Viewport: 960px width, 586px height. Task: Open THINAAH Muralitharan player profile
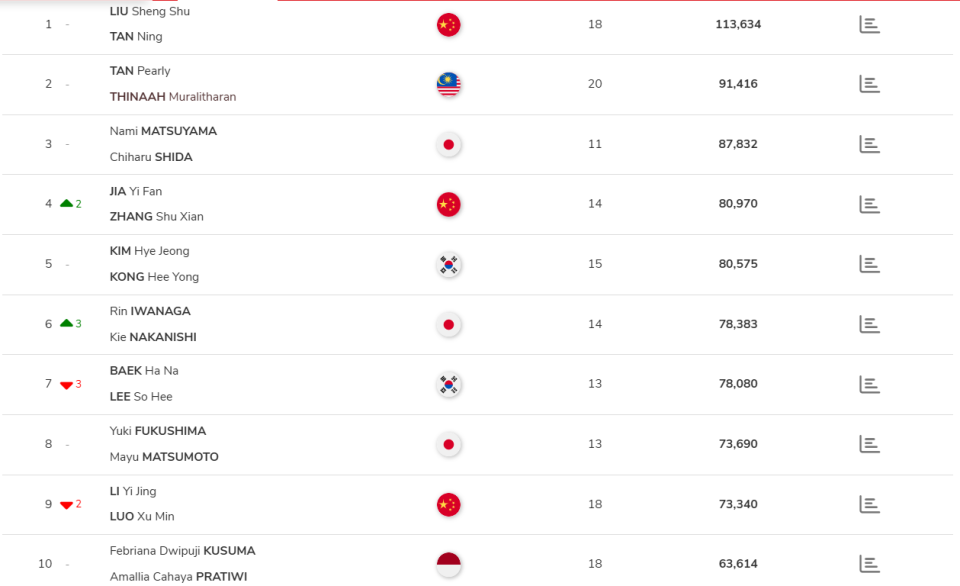(x=173, y=97)
